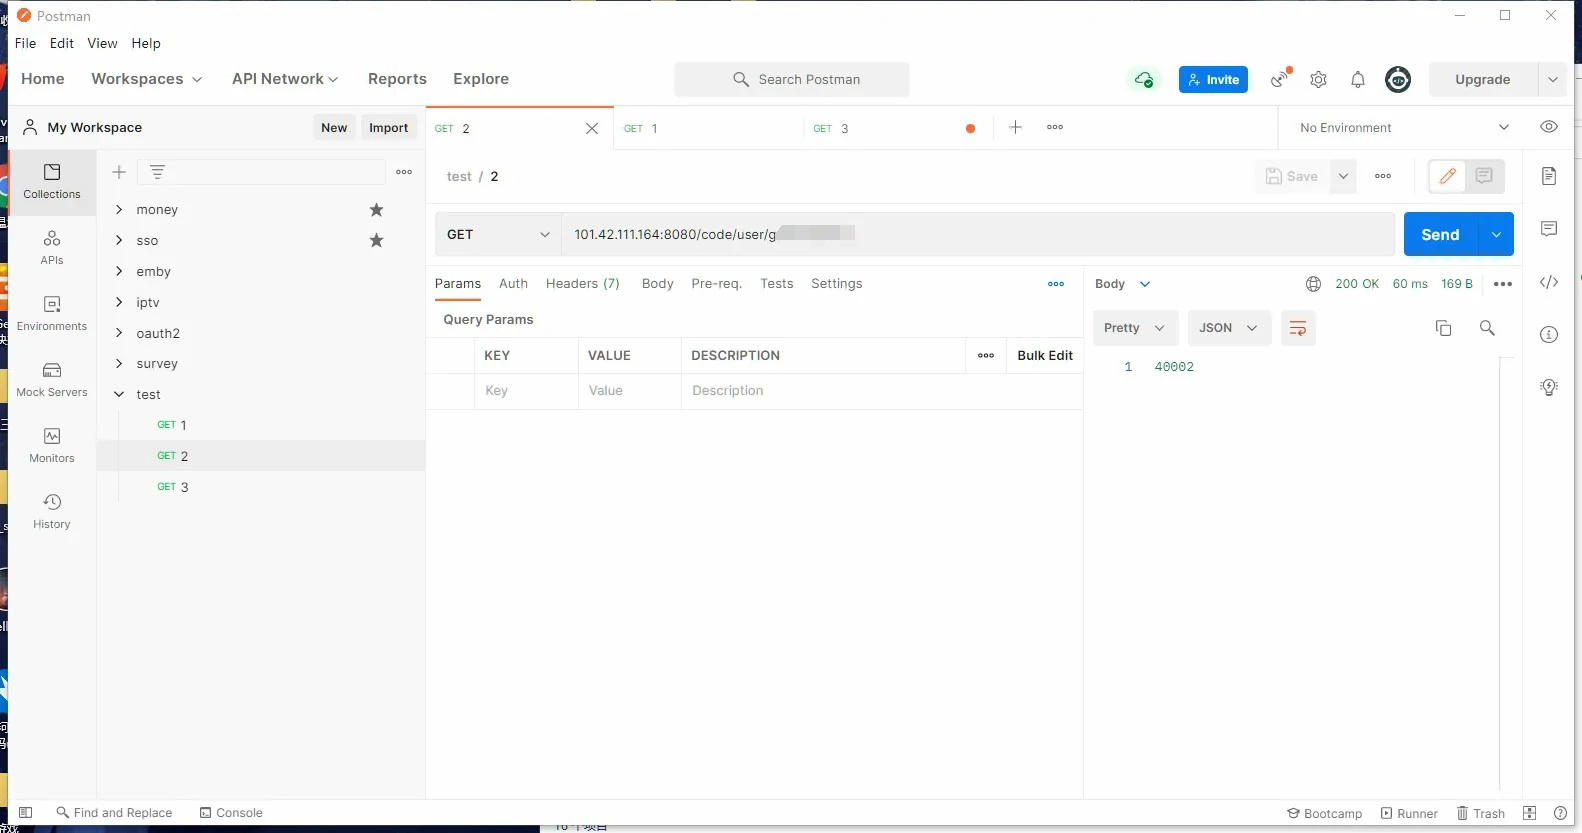Toggle the environment quick look eye
This screenshot has width=1582, height=833.
pyautogui.click(x=1548, y=127)
